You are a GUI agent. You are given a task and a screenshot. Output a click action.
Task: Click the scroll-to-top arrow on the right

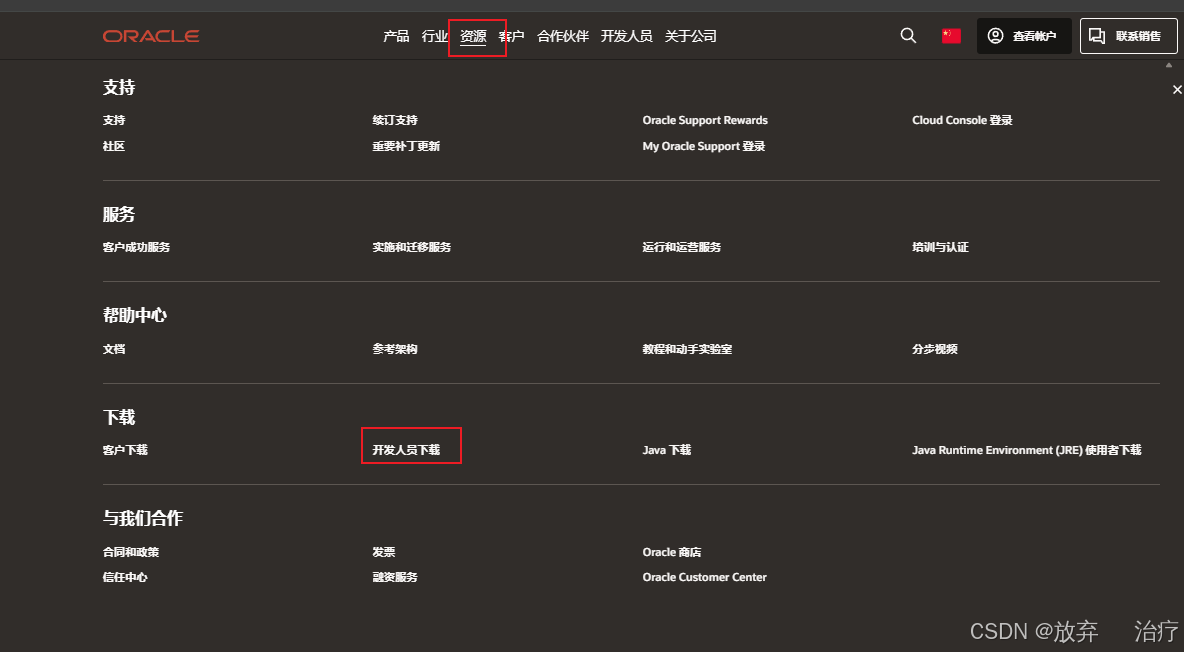point(1167,66)
